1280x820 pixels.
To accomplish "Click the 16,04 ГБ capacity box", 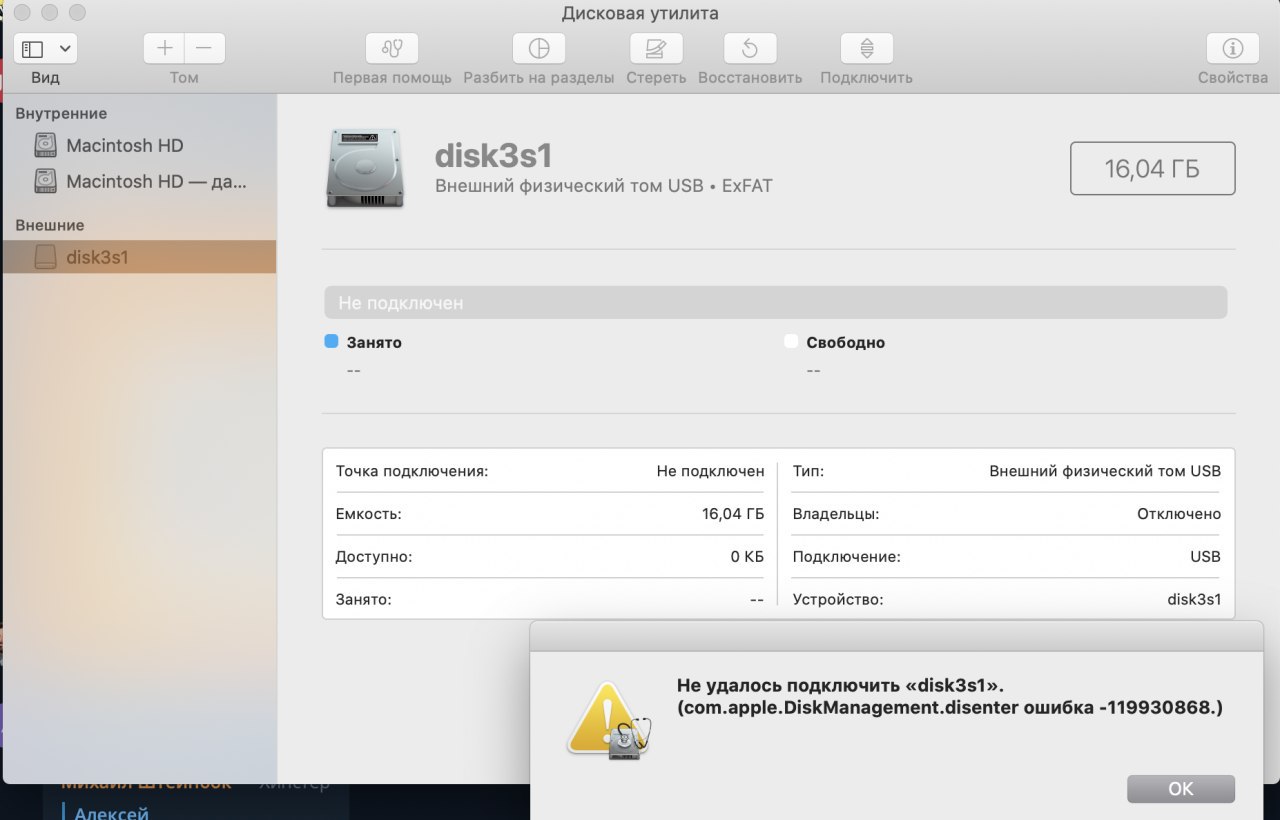I will [x=1152, y=168].
